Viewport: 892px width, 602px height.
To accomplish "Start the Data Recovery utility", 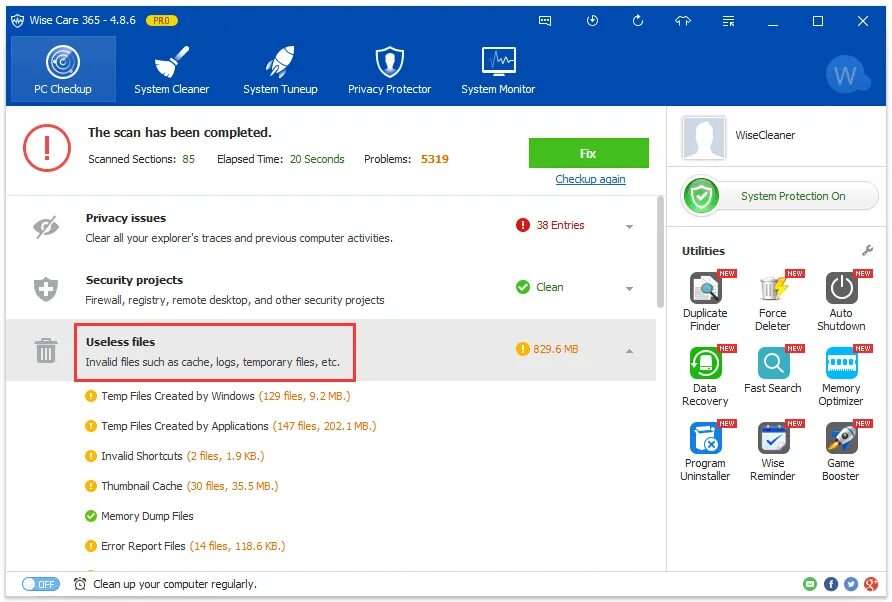I will coord(705,377).
